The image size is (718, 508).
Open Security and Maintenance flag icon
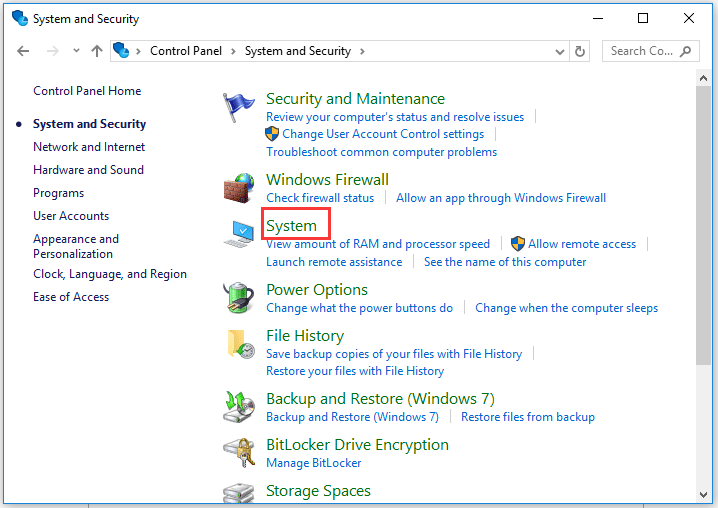[x=238, y=107]
